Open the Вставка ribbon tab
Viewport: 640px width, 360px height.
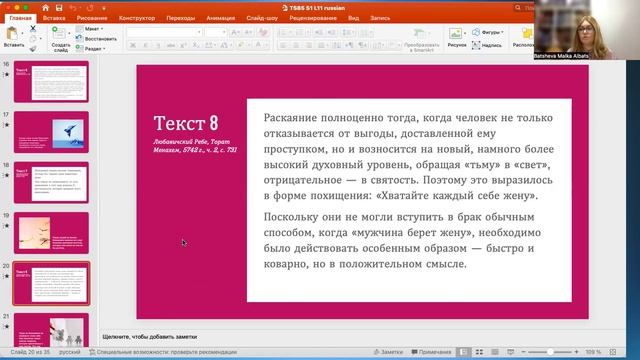tap(54, 18)
